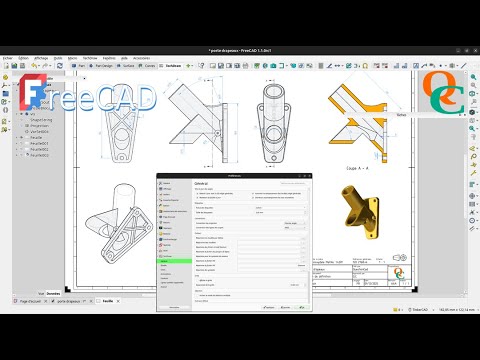Click the new document icon in toolbar
480x360 pixels.
[x=6, y=66]
